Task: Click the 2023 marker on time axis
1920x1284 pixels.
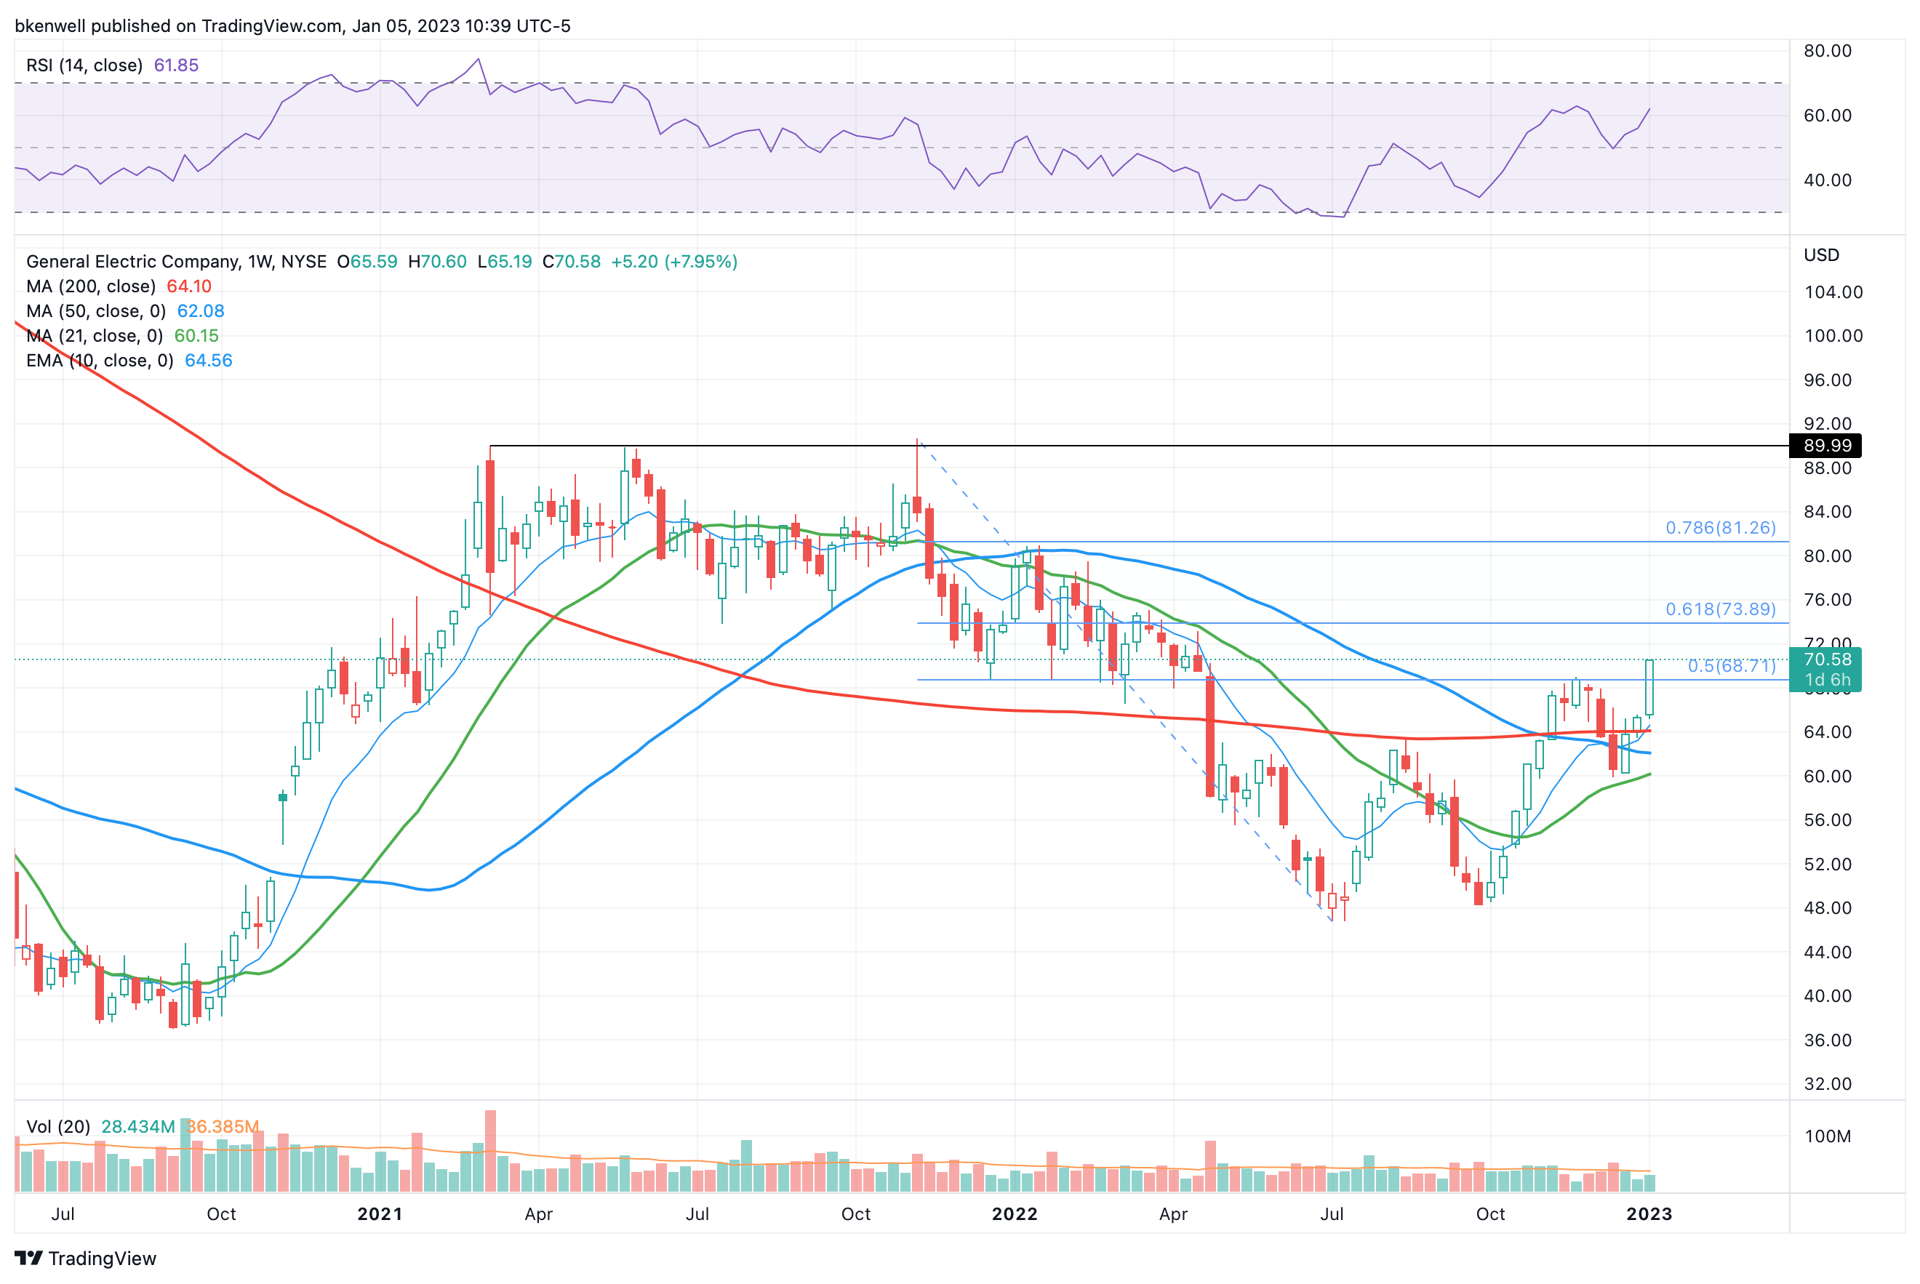Action: point(1649,1214)
